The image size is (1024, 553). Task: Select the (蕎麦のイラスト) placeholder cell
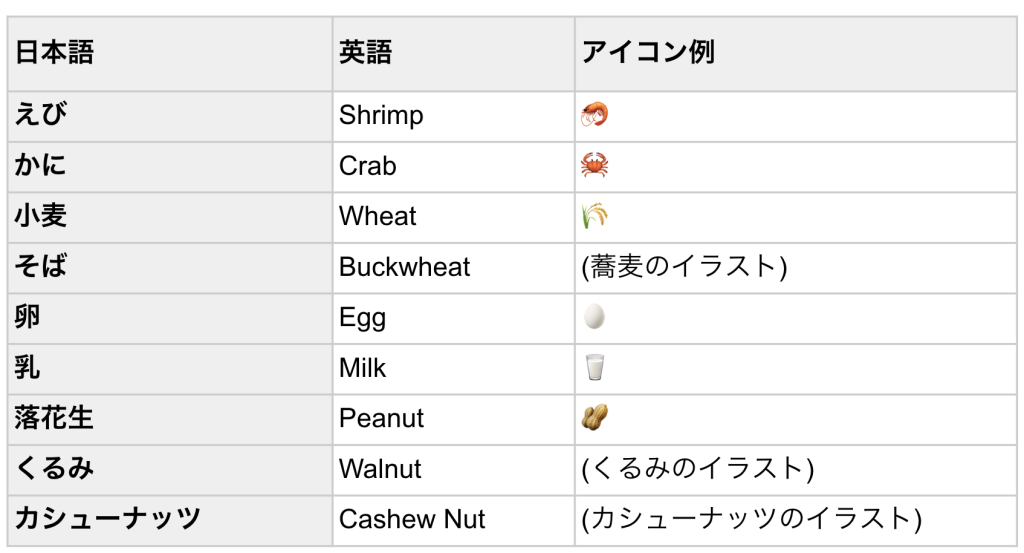[x=795, y=267]
